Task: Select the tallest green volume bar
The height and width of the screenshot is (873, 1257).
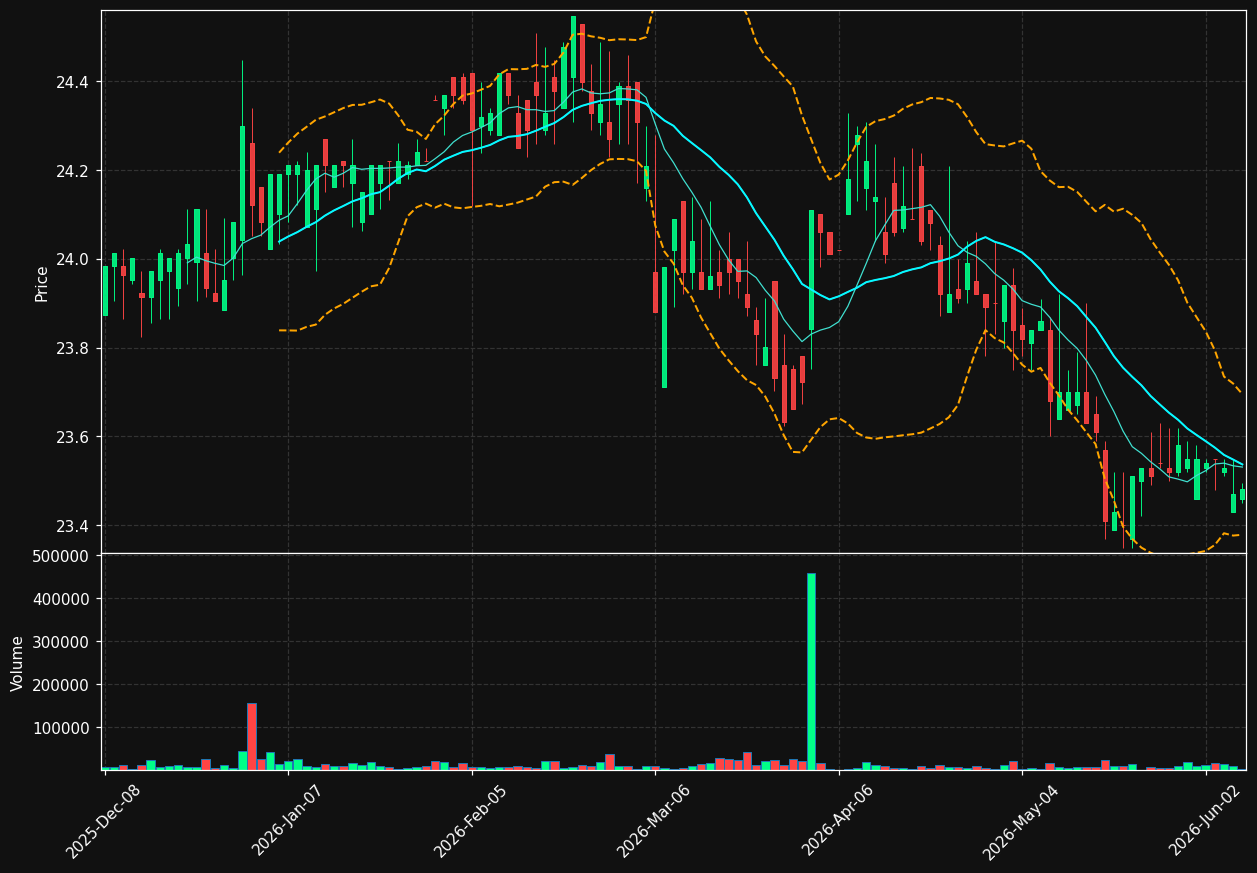Action: [811, 671]
